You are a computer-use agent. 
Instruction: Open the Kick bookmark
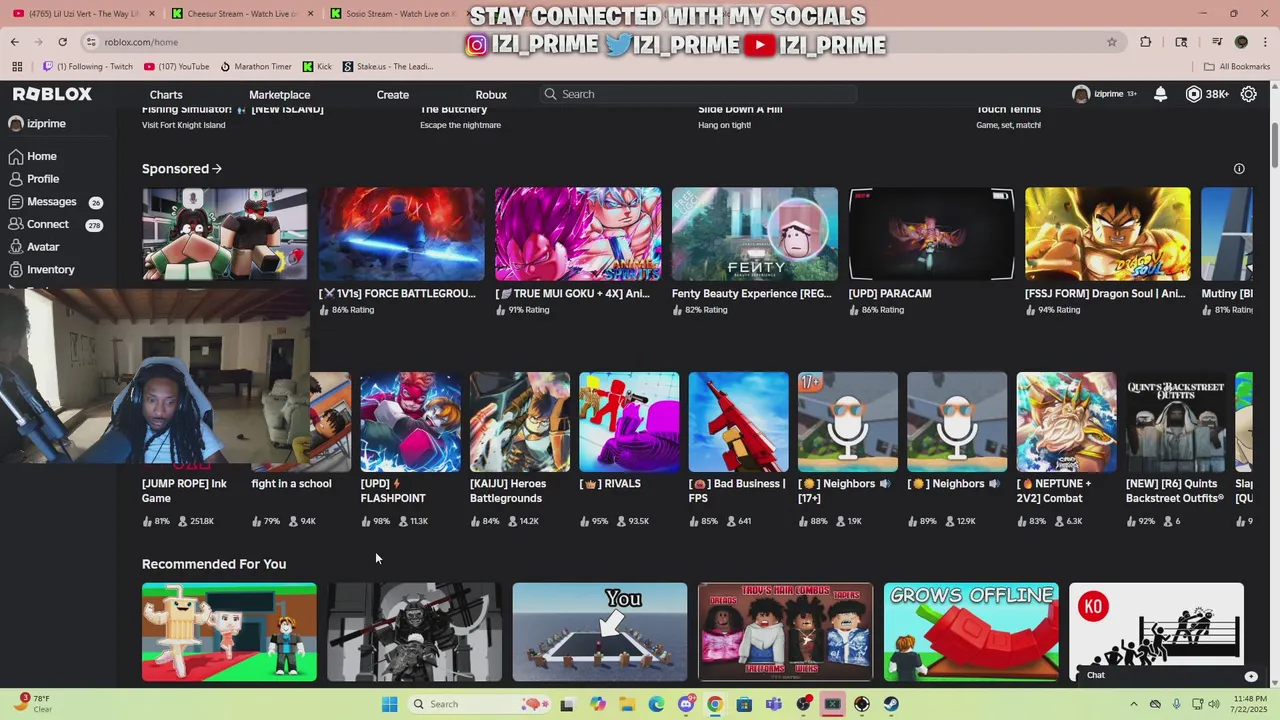[317, 67]
